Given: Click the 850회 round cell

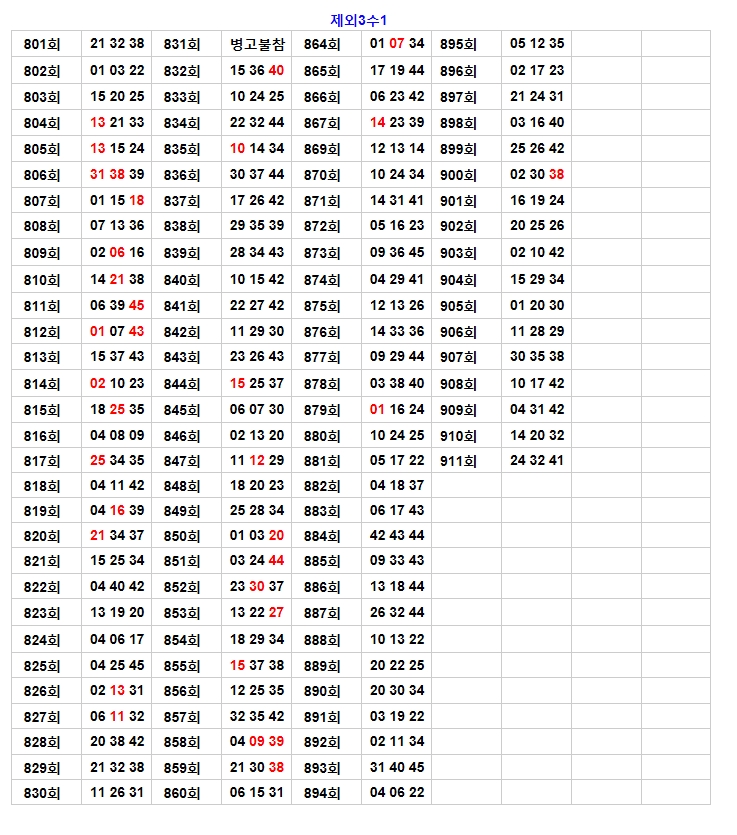Looking at the screenshot, I should (182, 535).
